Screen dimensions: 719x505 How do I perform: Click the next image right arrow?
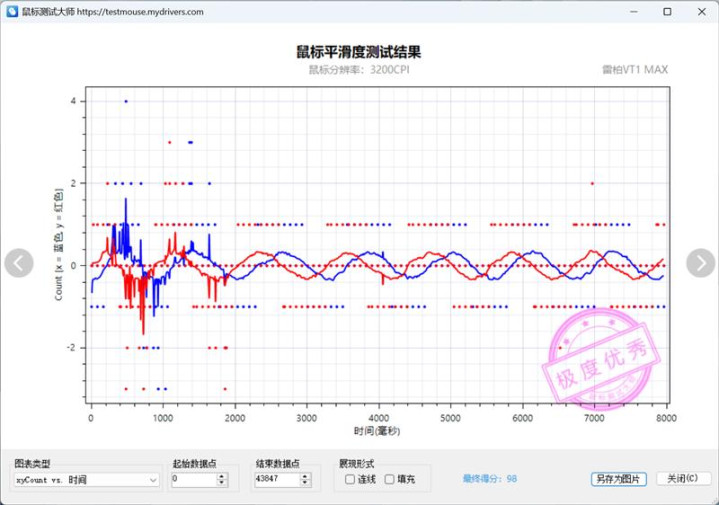click(x=700, y=263)
